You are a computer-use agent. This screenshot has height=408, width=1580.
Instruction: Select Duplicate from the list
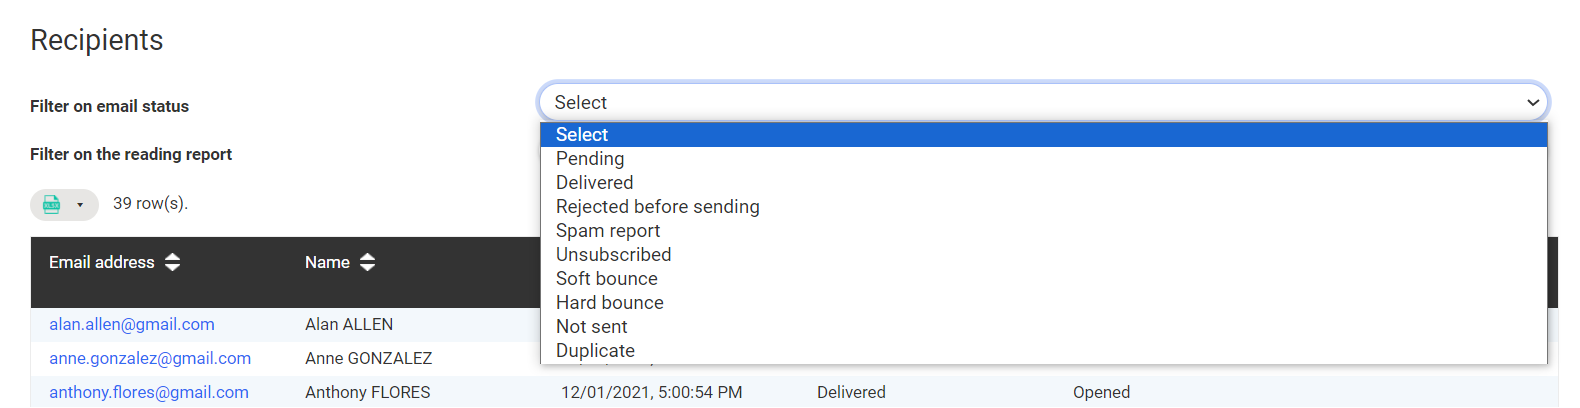595,351
